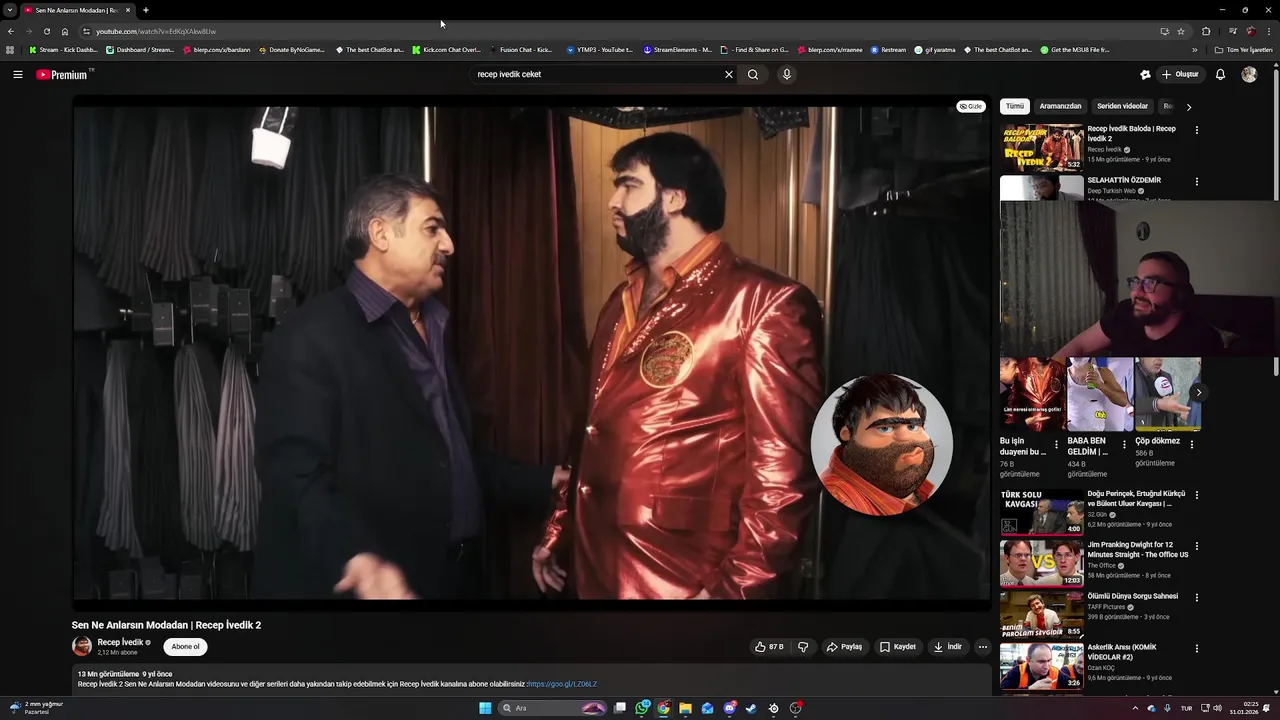Go to the YouTube Premium home logo
Image resolution: width=1280 pixels, height=720 pixels.
click(64, 74)
